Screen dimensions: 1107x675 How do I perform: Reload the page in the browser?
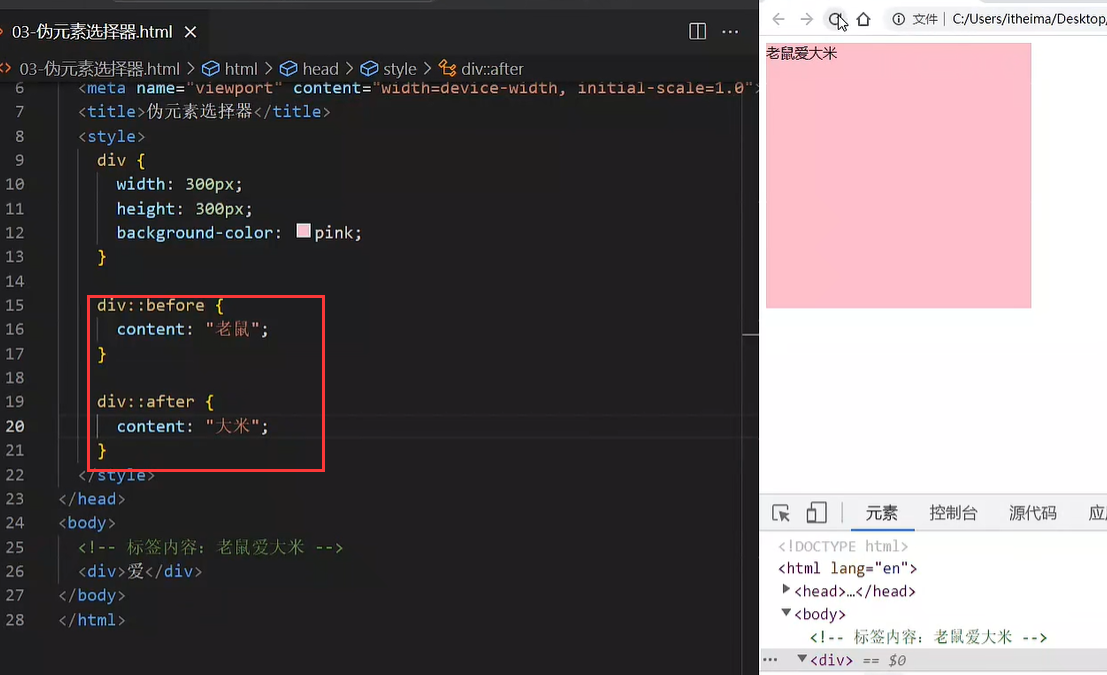[835, 19]
